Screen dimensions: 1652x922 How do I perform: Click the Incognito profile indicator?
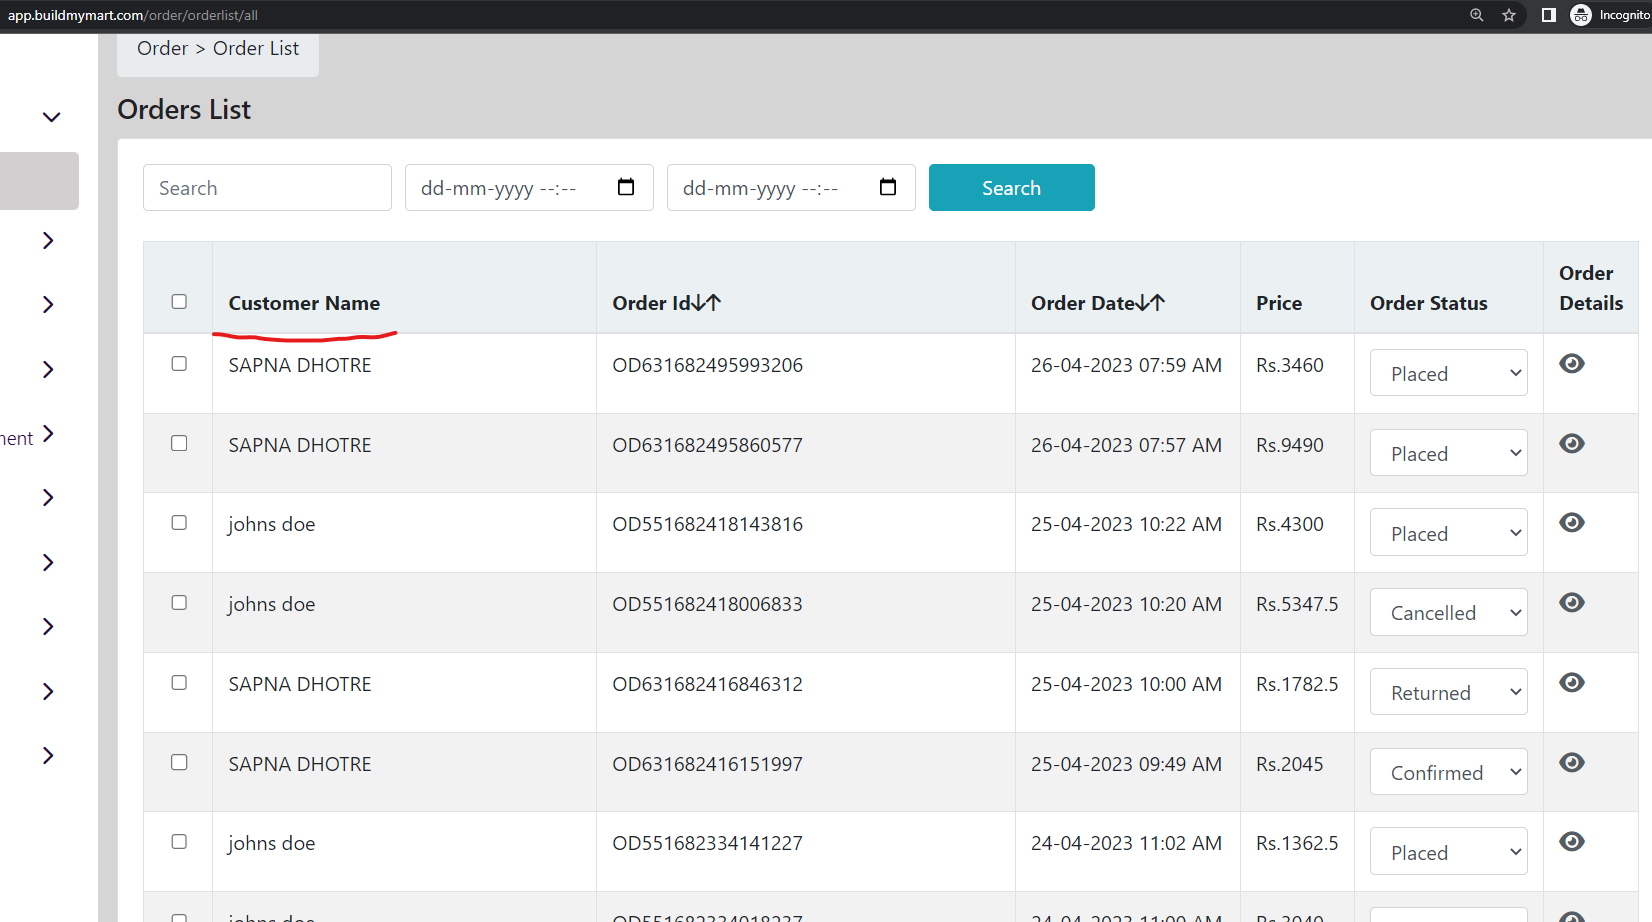click(x=1610, y=15)
